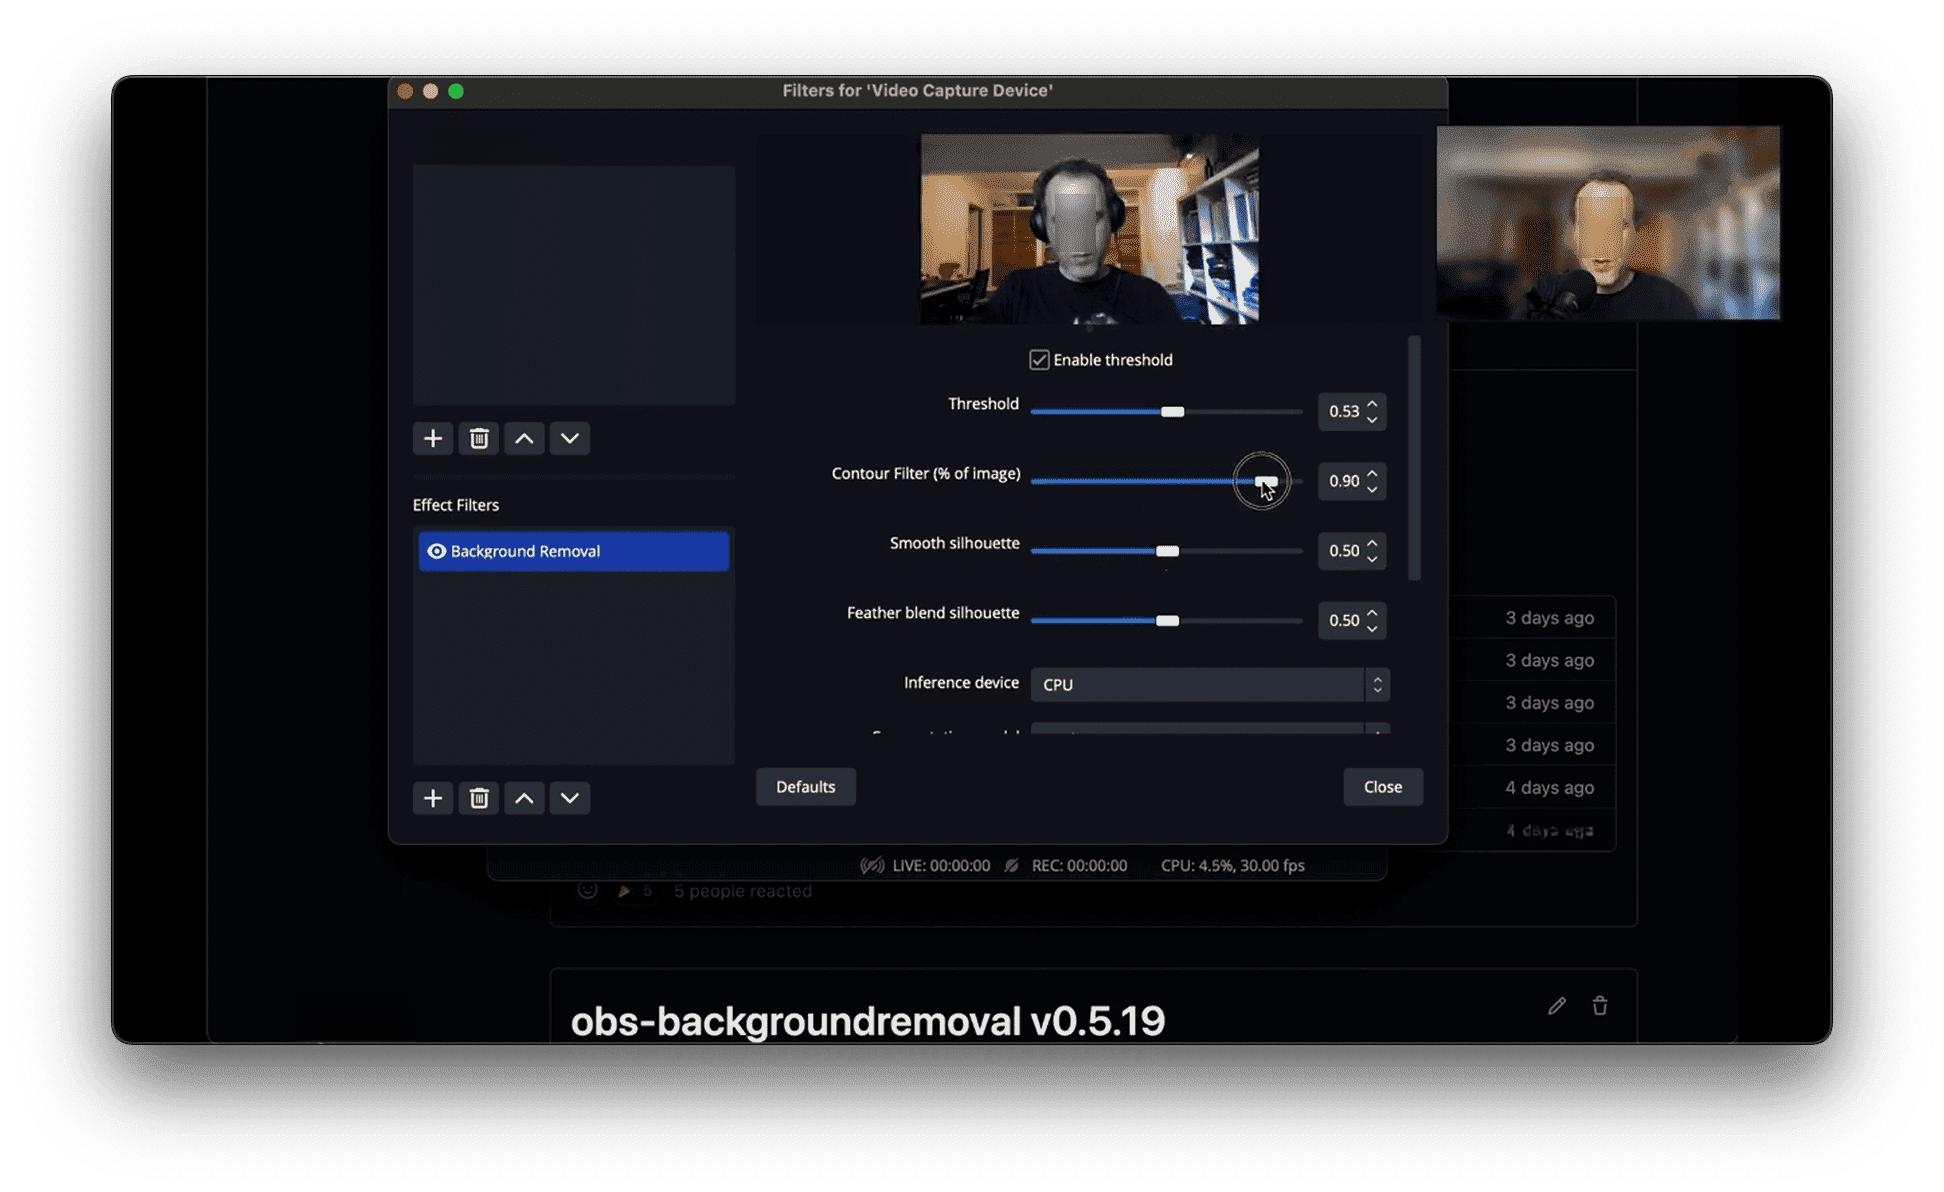Move audio/video filter up with the arrow
The image size is (1944, 1192).
tap(524, 438)
